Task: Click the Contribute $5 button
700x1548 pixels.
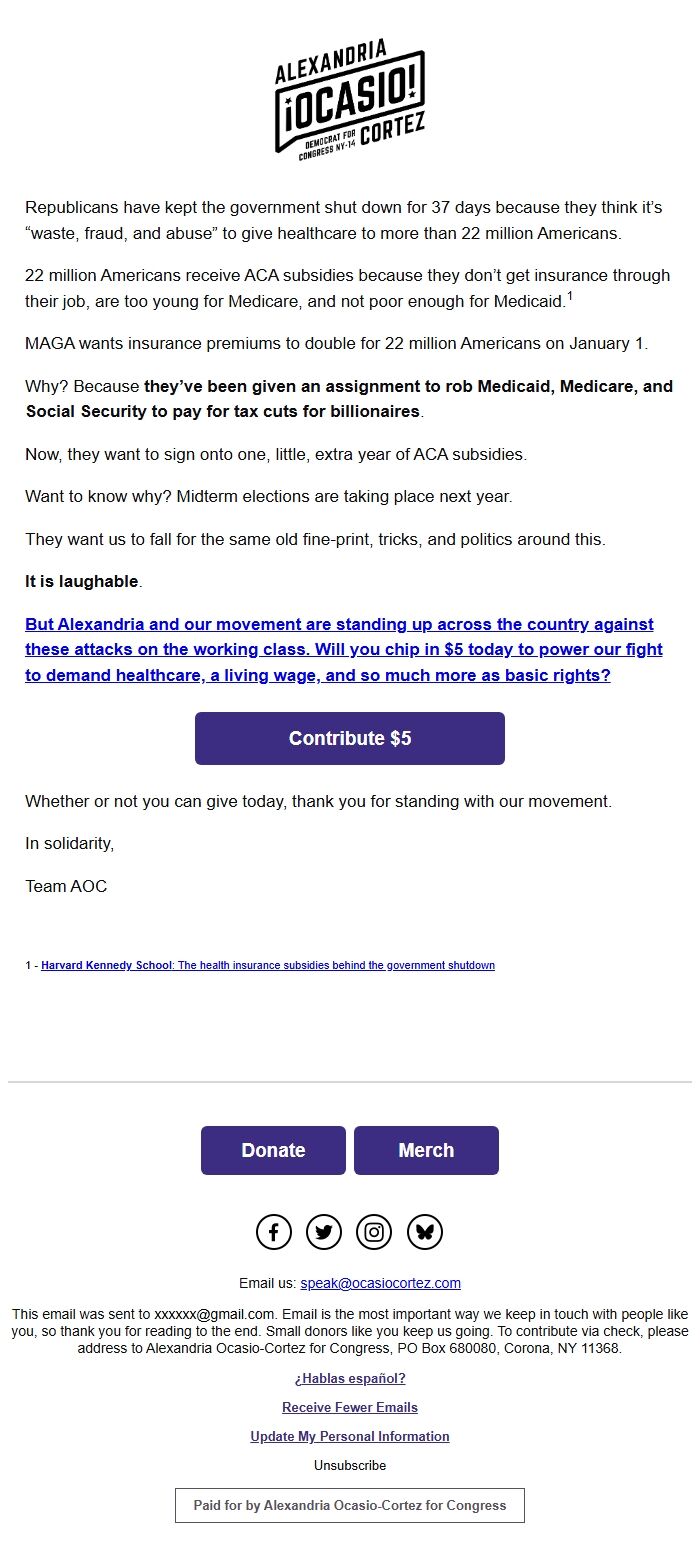Action: click(349, 738)
